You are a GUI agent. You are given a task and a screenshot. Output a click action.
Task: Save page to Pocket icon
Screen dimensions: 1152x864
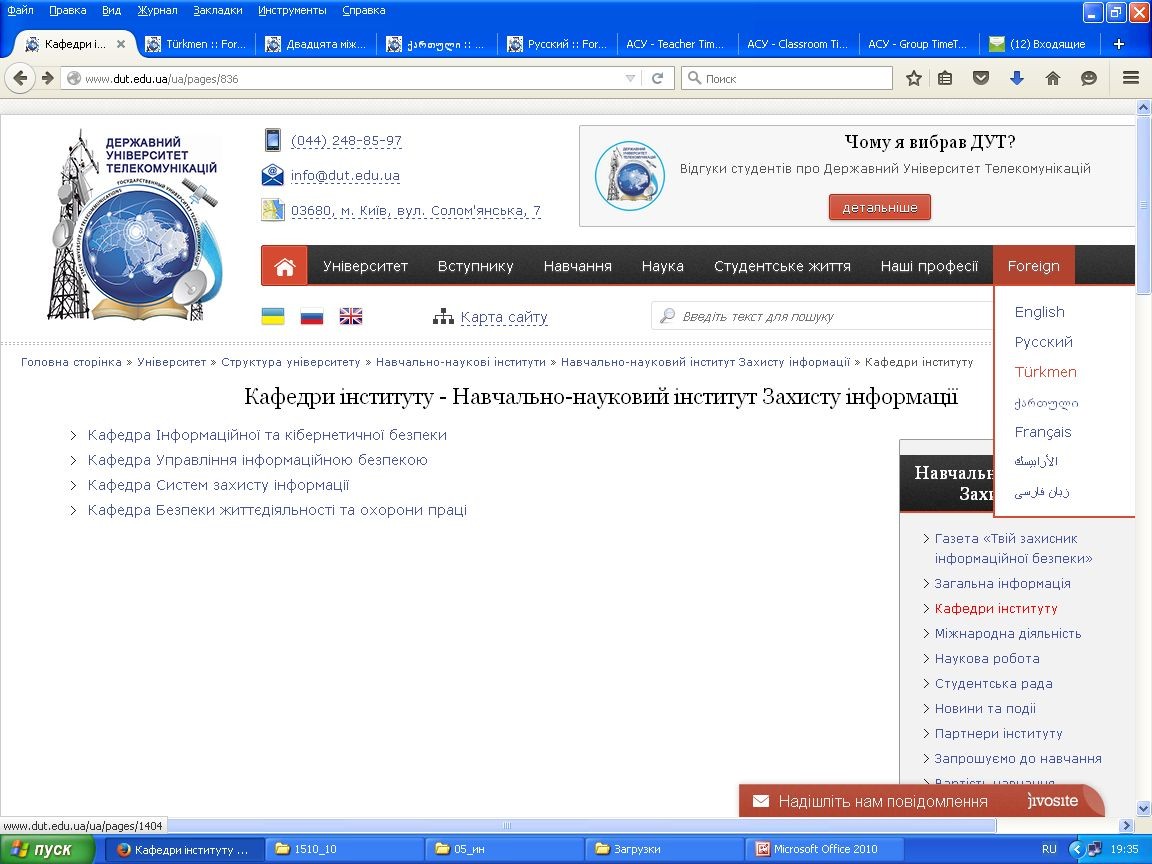tap(981, 78)
